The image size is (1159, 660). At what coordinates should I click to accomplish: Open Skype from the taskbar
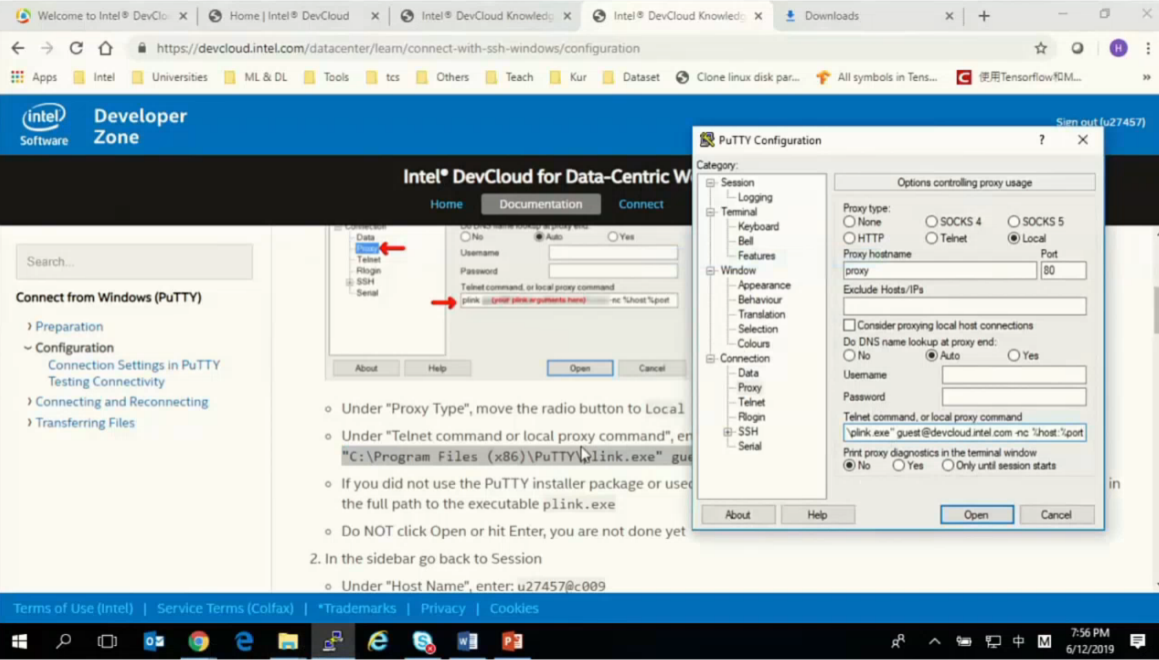[x=423, y=641]
